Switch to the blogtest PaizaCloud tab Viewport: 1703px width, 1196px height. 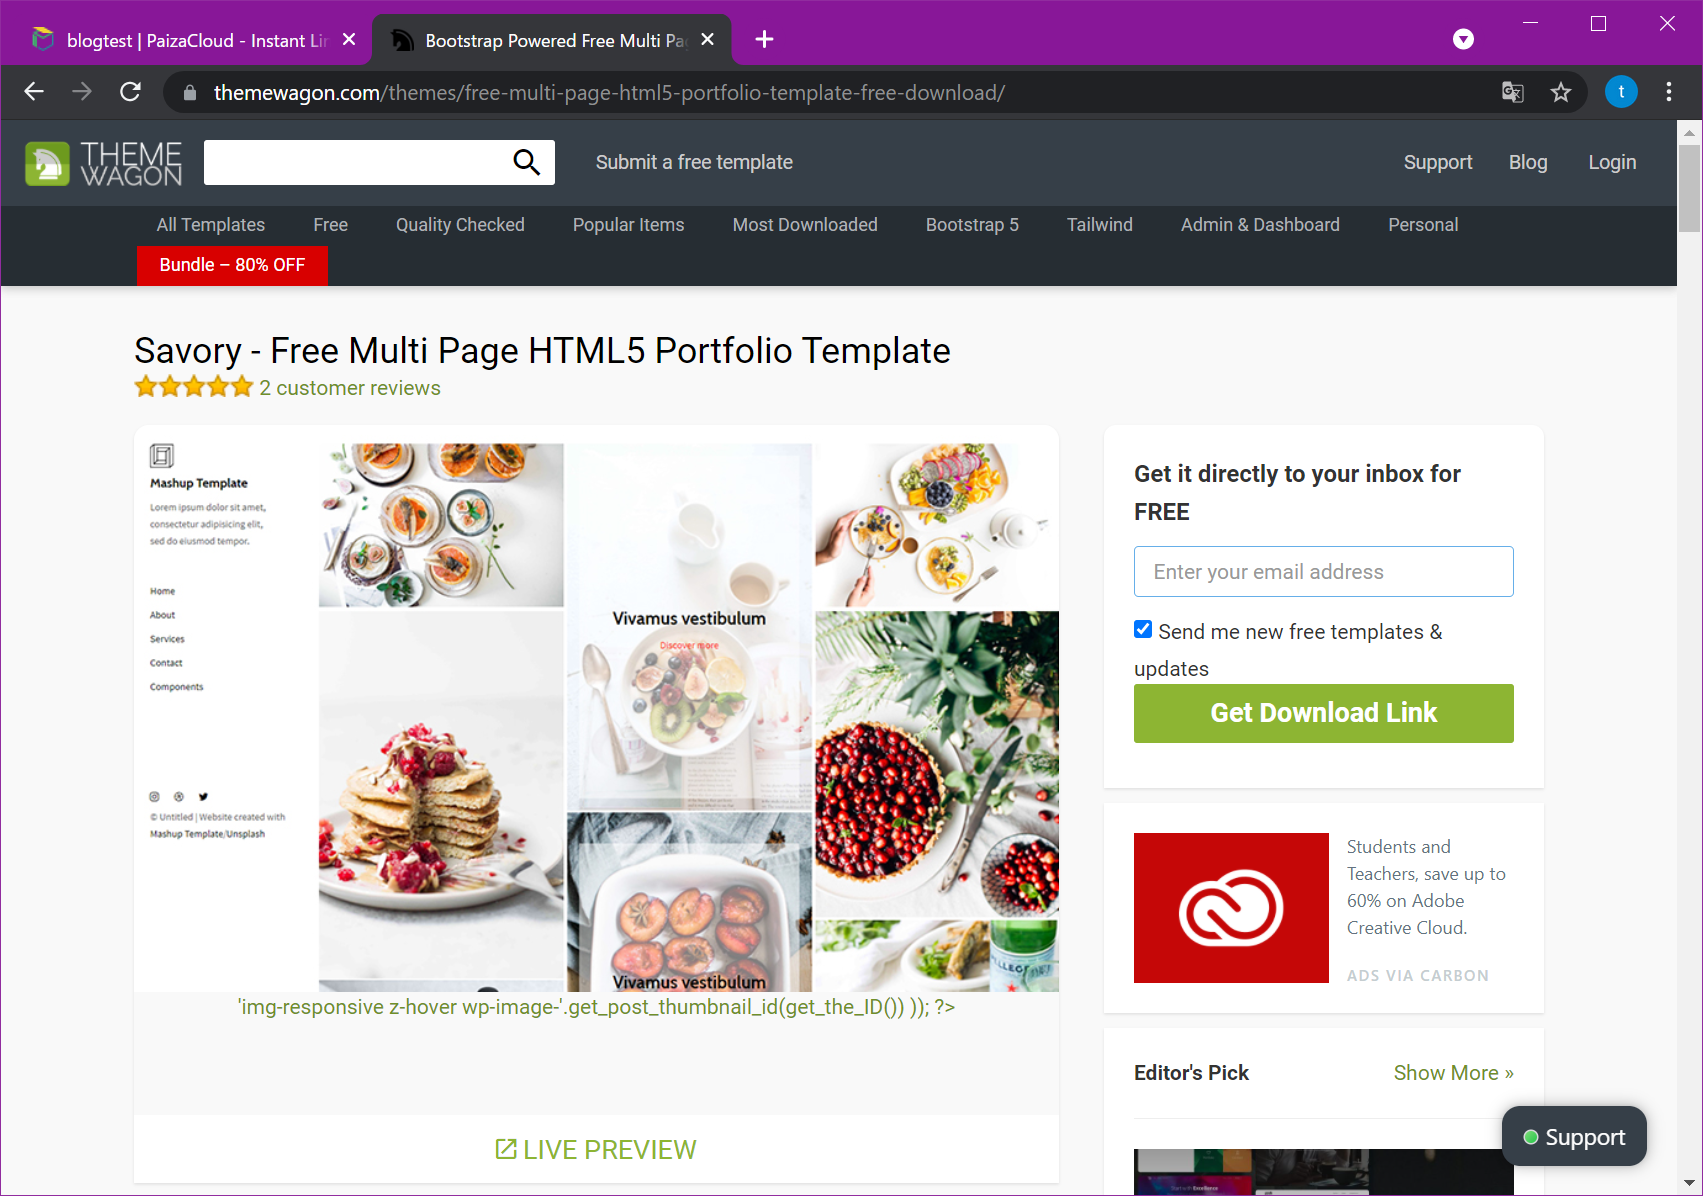[186, 40]
